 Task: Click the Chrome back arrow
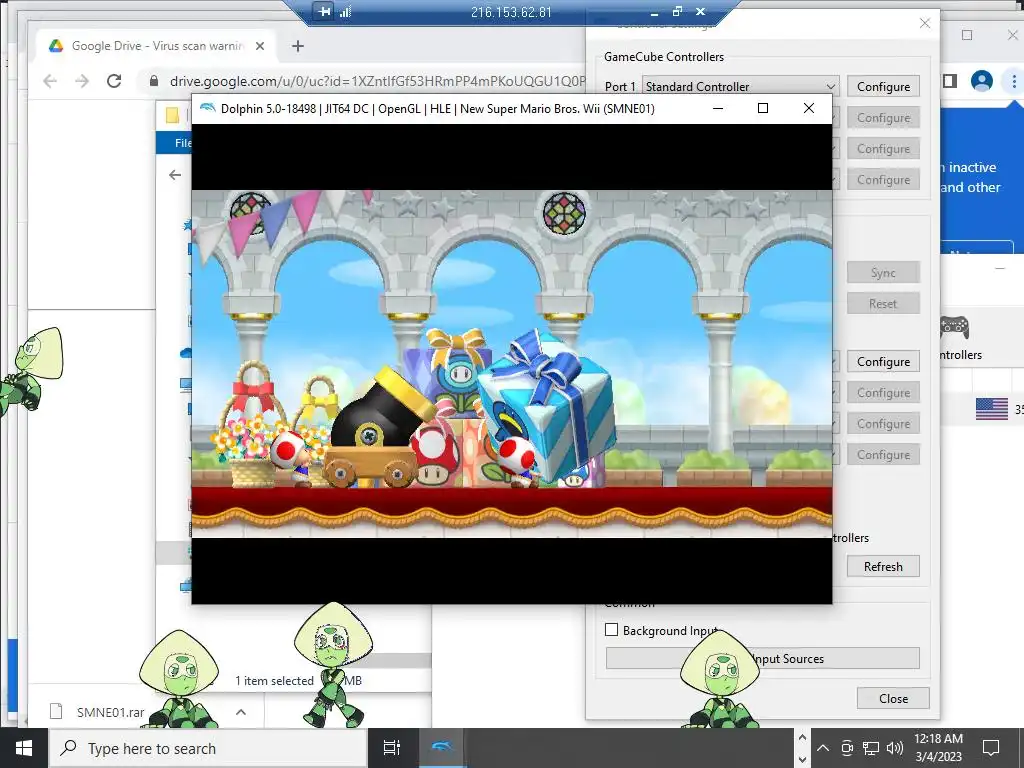click(x=50, y=81)
